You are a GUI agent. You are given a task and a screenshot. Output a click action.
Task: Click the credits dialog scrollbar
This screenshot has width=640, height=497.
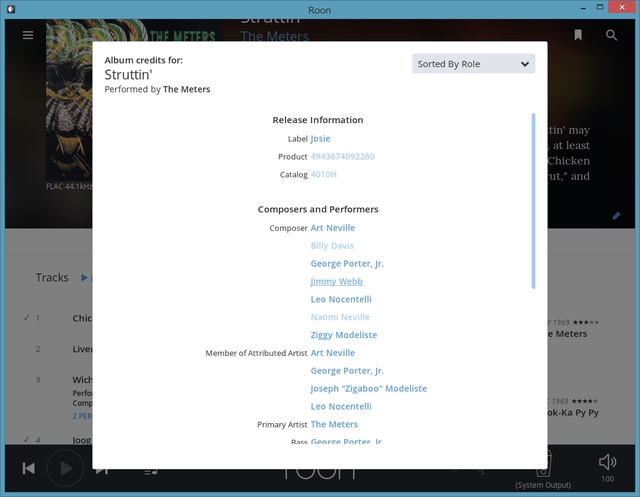(533, 201)
